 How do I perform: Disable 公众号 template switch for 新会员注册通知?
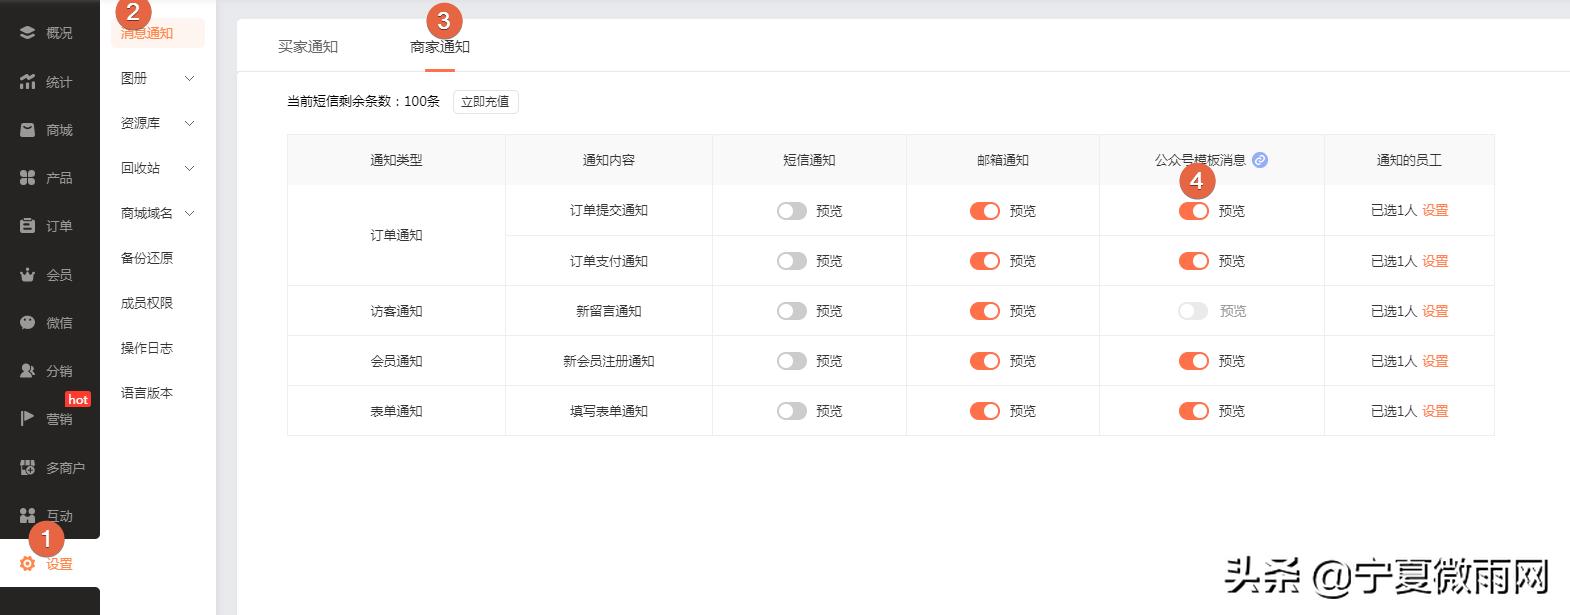[1194, 361]
